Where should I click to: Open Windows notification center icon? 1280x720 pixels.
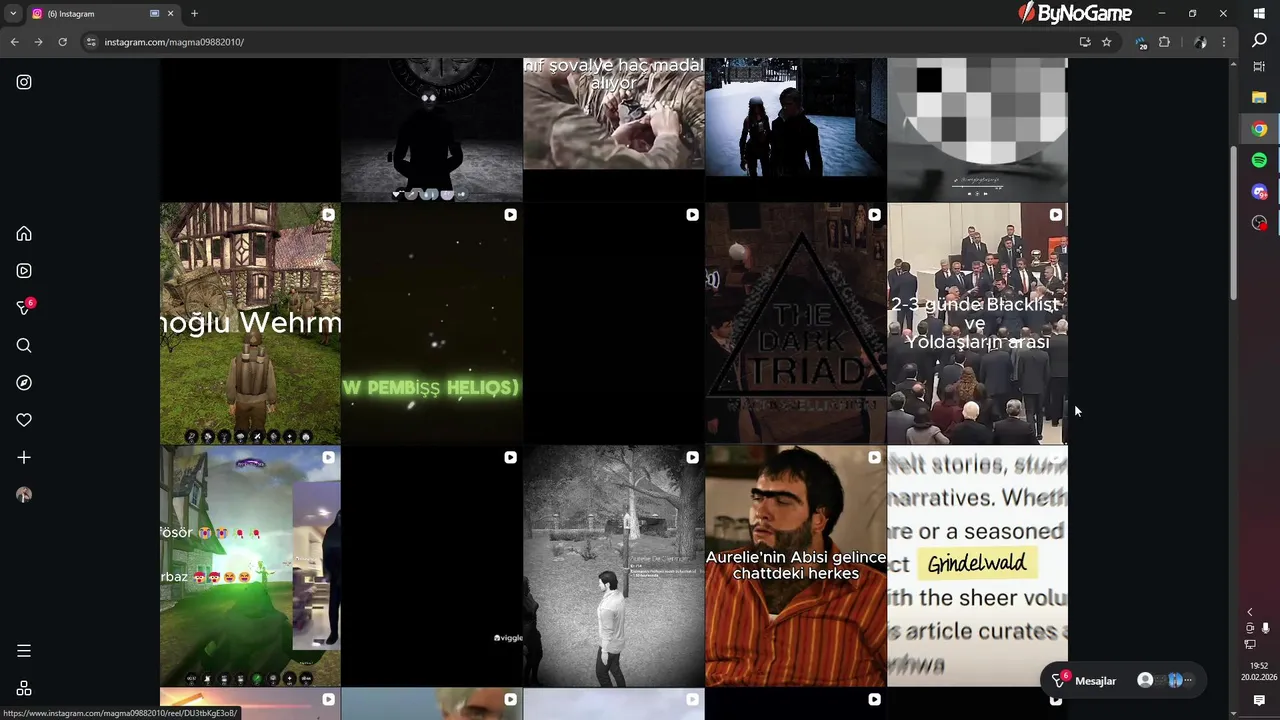click(1259, 701)
